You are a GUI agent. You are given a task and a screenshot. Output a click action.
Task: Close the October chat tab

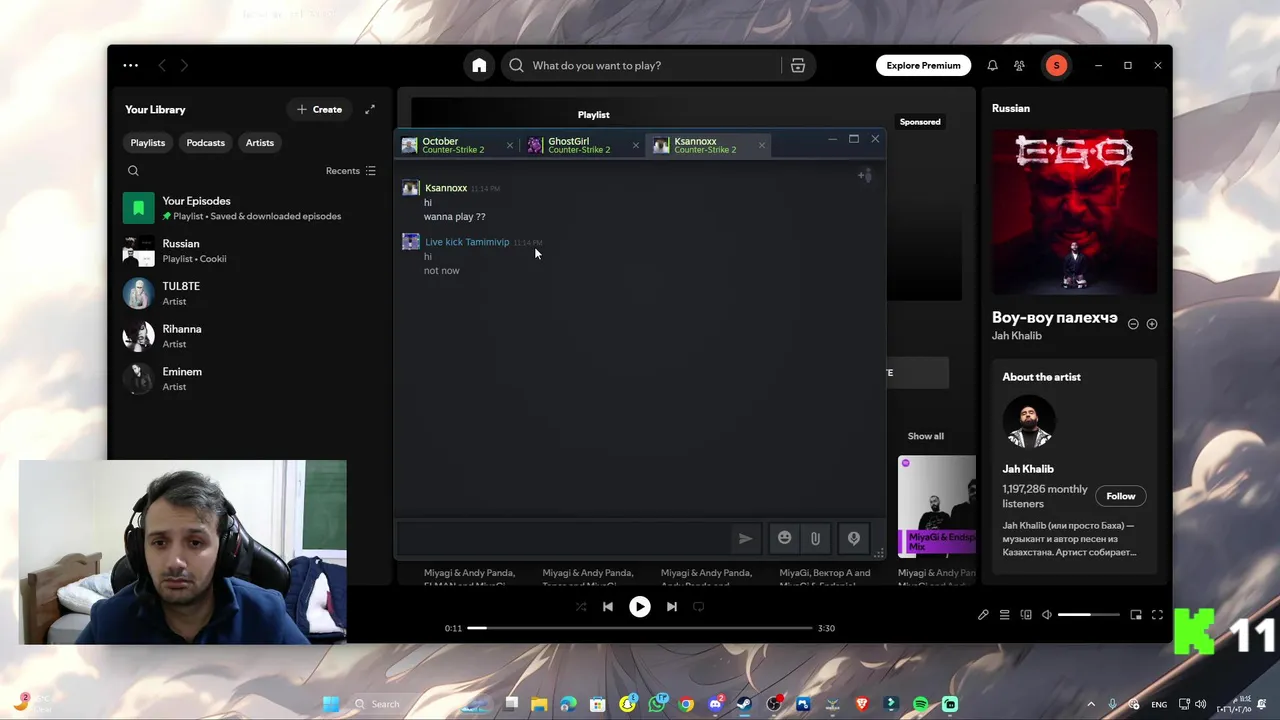(509, 145)
